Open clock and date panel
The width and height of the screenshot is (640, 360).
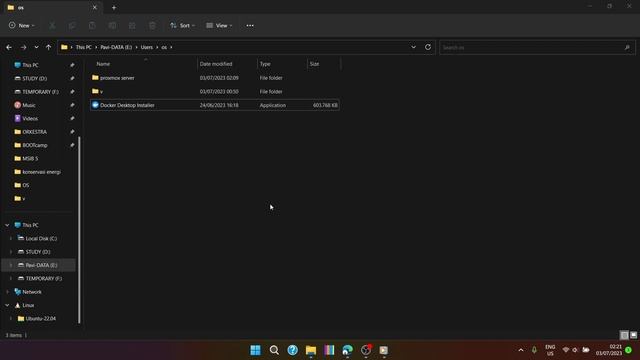[x=609, y=350]
